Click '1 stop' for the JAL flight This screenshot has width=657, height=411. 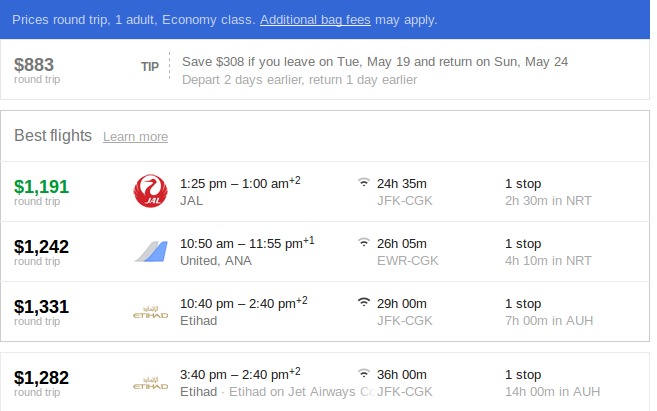[523, 183]
